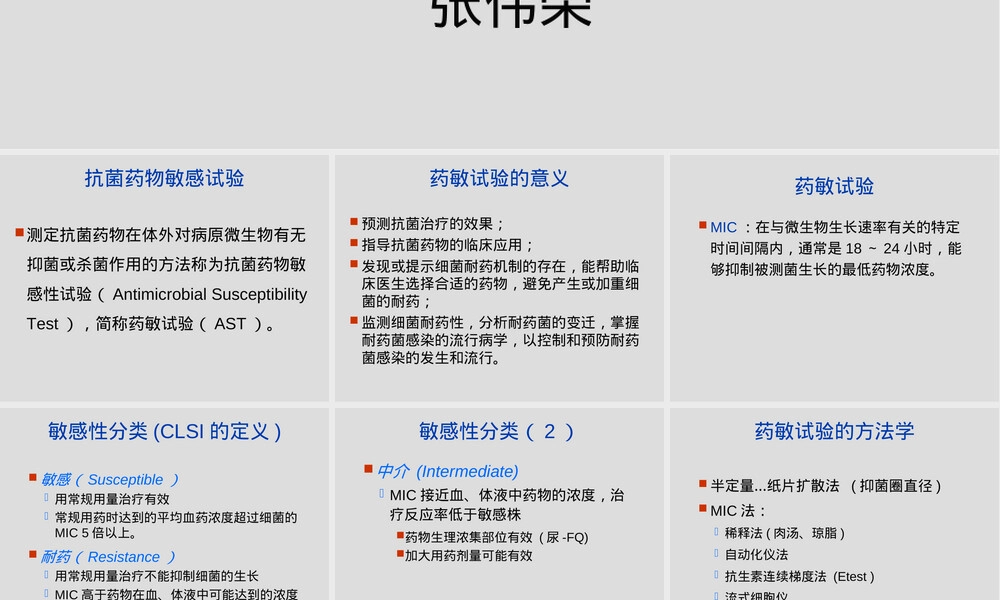Screen dimensions: 1000x600
Task: Open the slide 敏感性分类 (CLSI 的定义)
Action: coord(164,504)
